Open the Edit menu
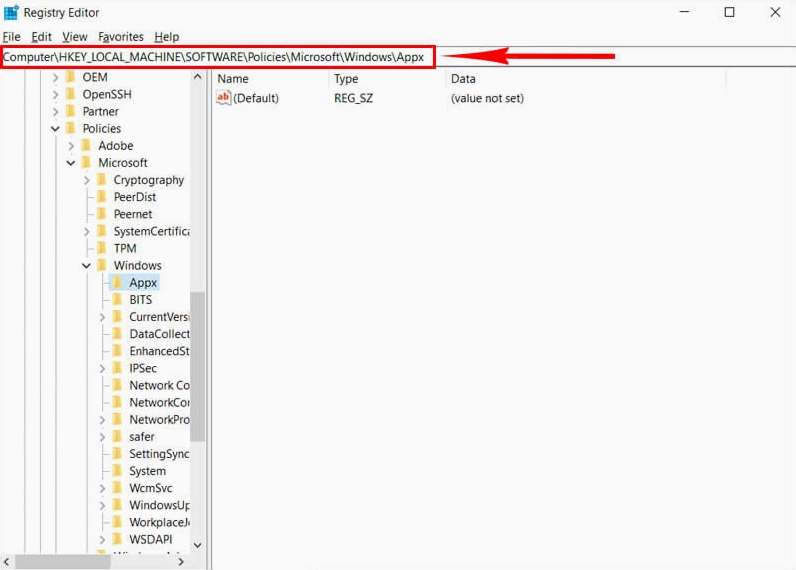Image resolution: width=796 pixels, height=570 pixels. pyautogui.click(x=41, y=37)
